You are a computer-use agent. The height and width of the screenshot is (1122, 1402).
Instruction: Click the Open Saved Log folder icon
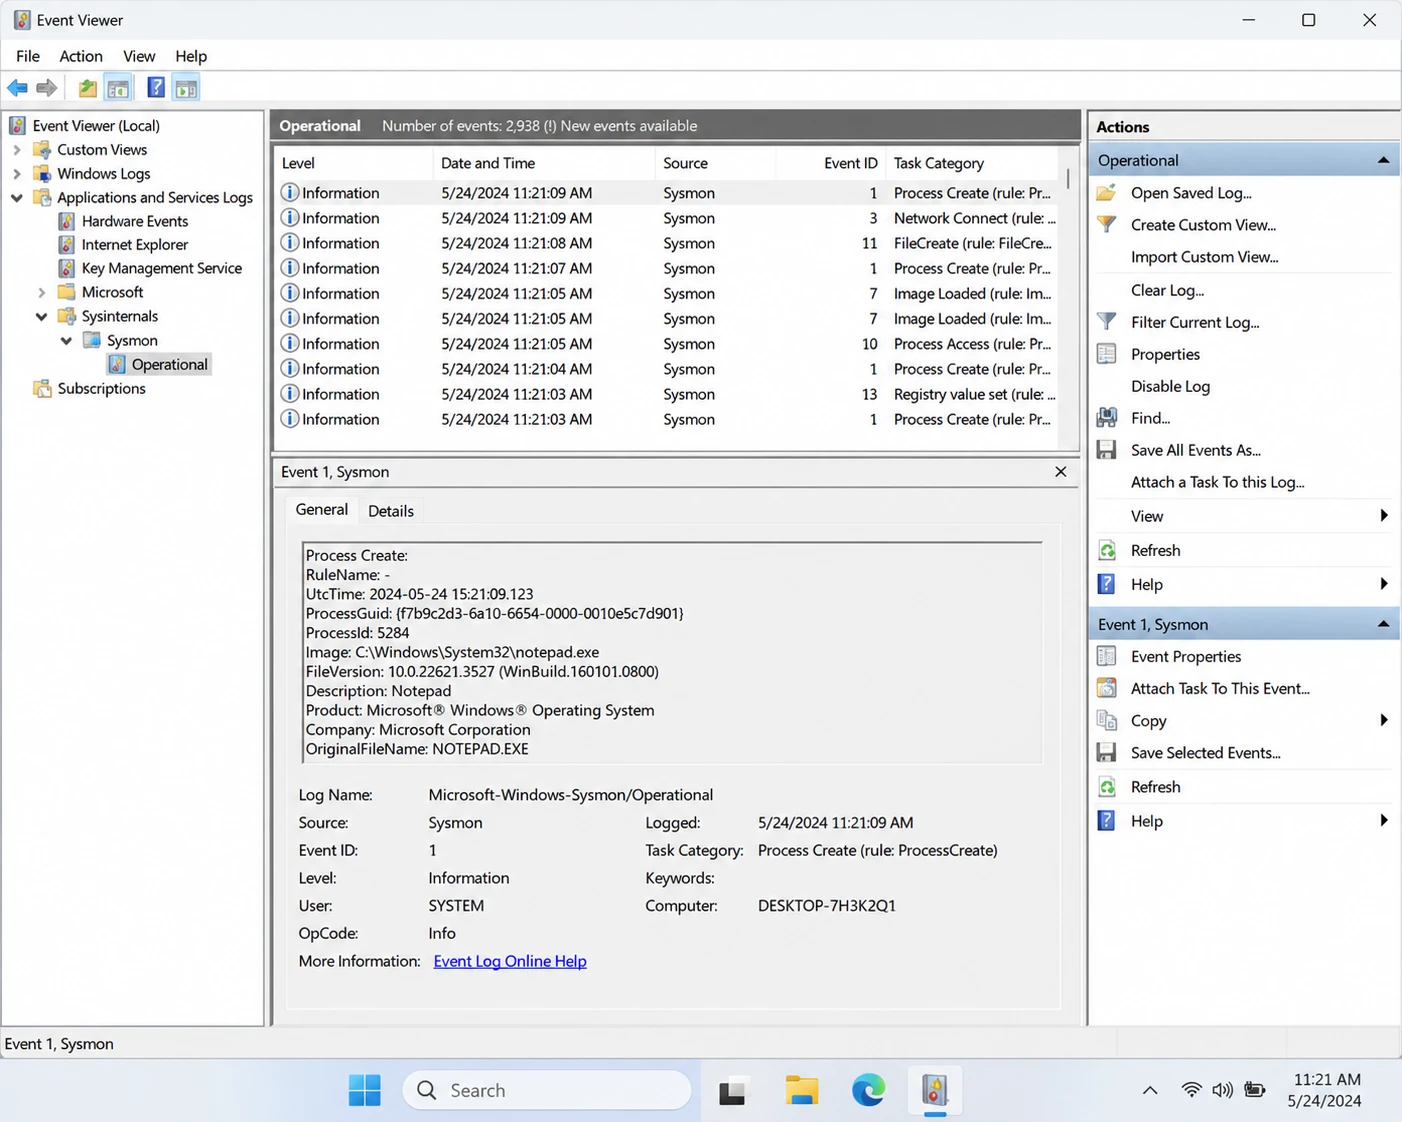(x=1107, y=193)
